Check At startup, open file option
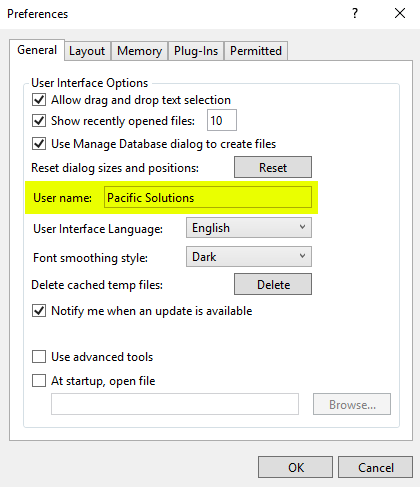This screenshot has width=420, height=487. point(39,380)
